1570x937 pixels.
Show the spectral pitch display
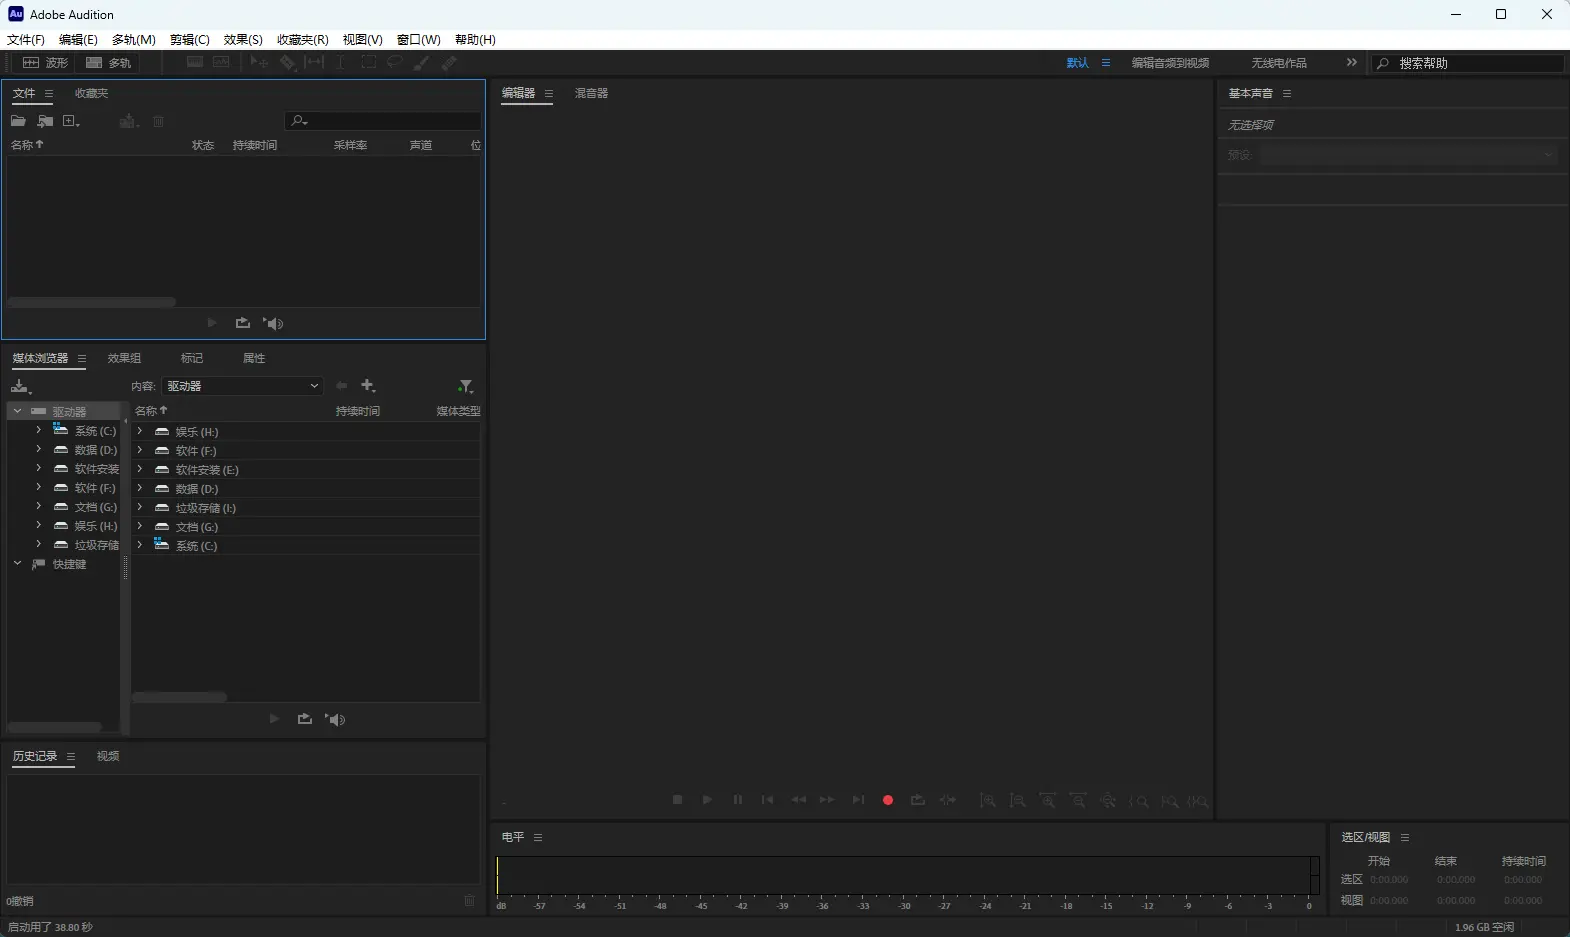point(221,62)
